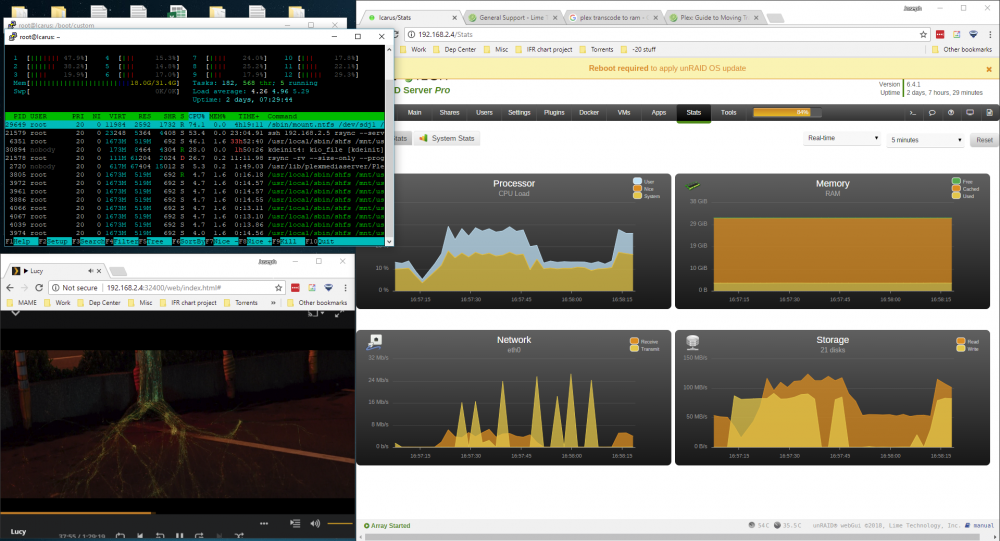Open Plex more options three-dot menu

[264, 523]
